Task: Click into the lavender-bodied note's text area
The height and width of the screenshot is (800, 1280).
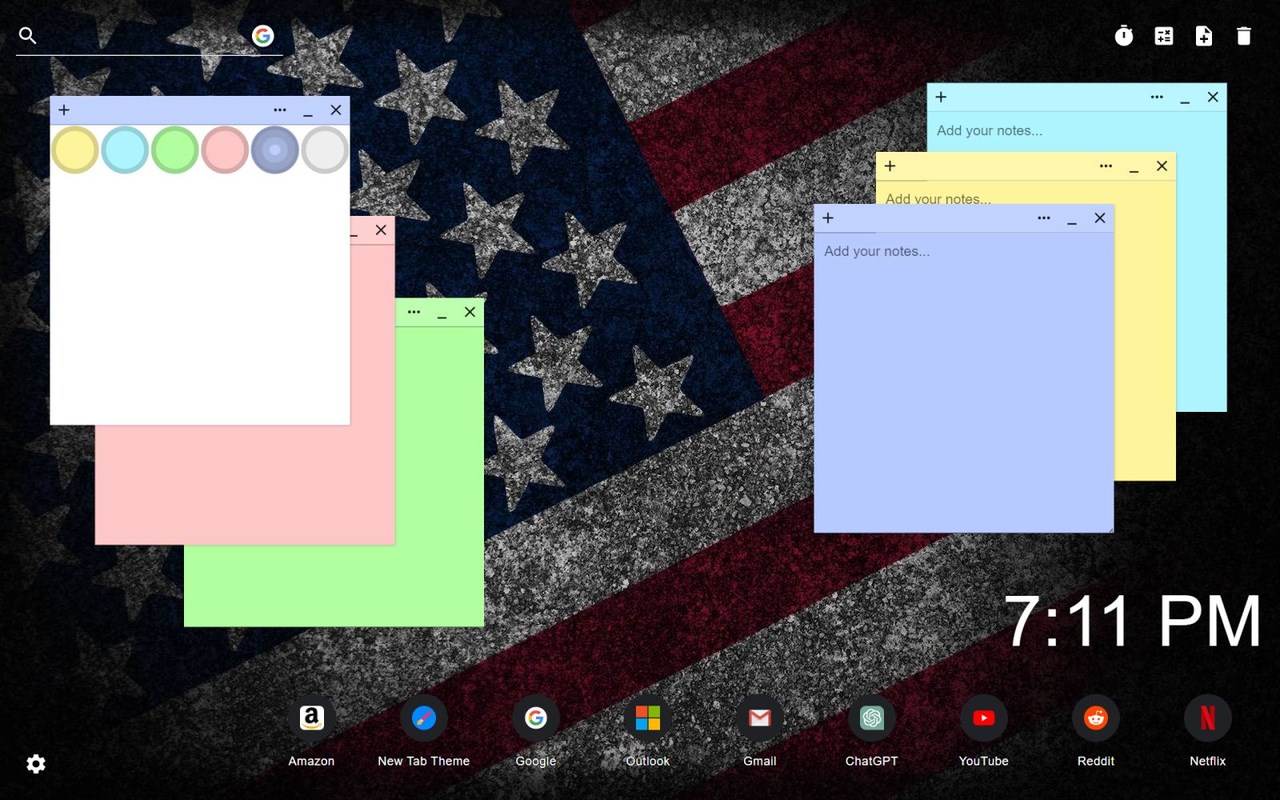Action: pyautogui.click(x=964, y=382)
